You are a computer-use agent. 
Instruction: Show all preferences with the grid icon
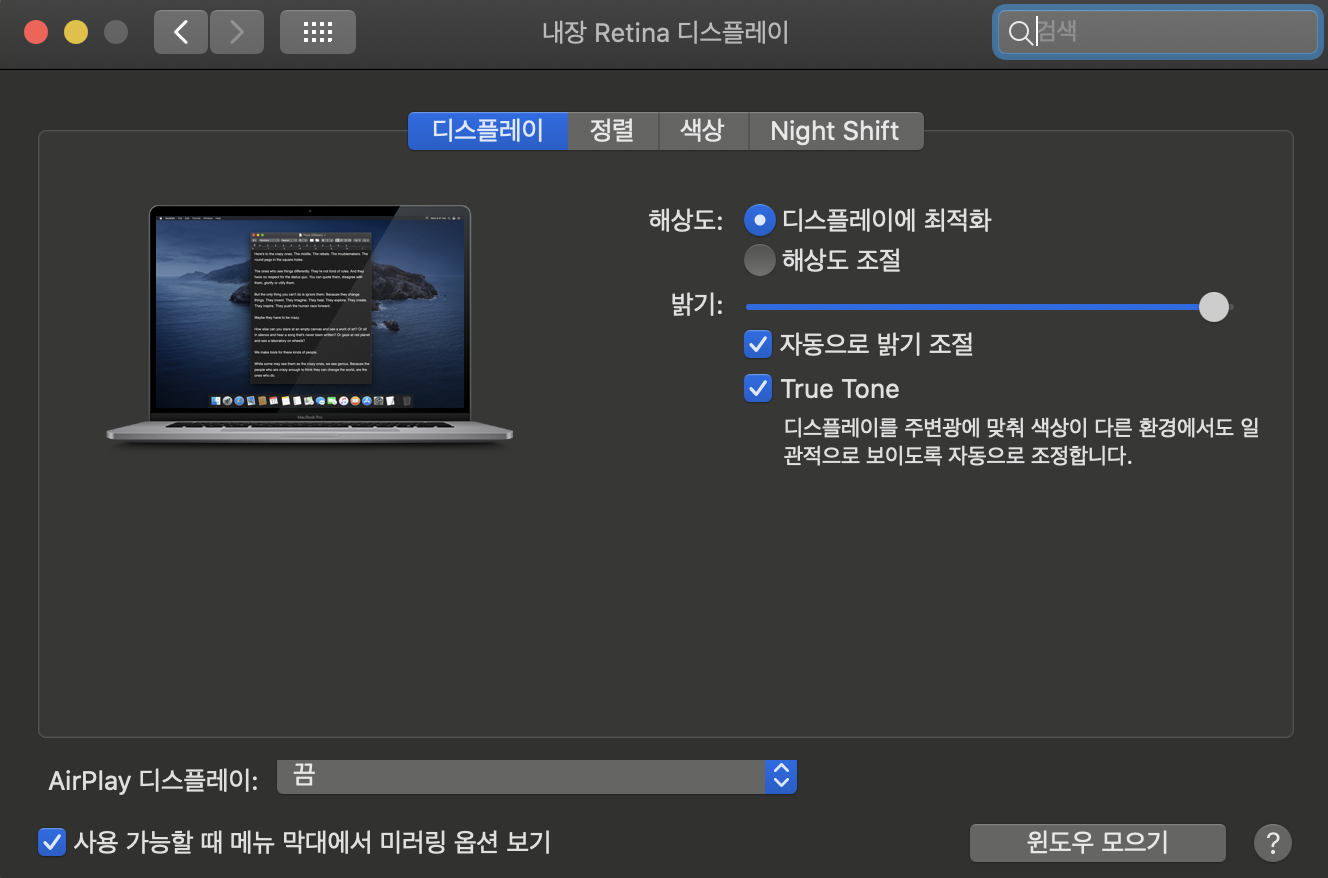click(x=317, y=32)
